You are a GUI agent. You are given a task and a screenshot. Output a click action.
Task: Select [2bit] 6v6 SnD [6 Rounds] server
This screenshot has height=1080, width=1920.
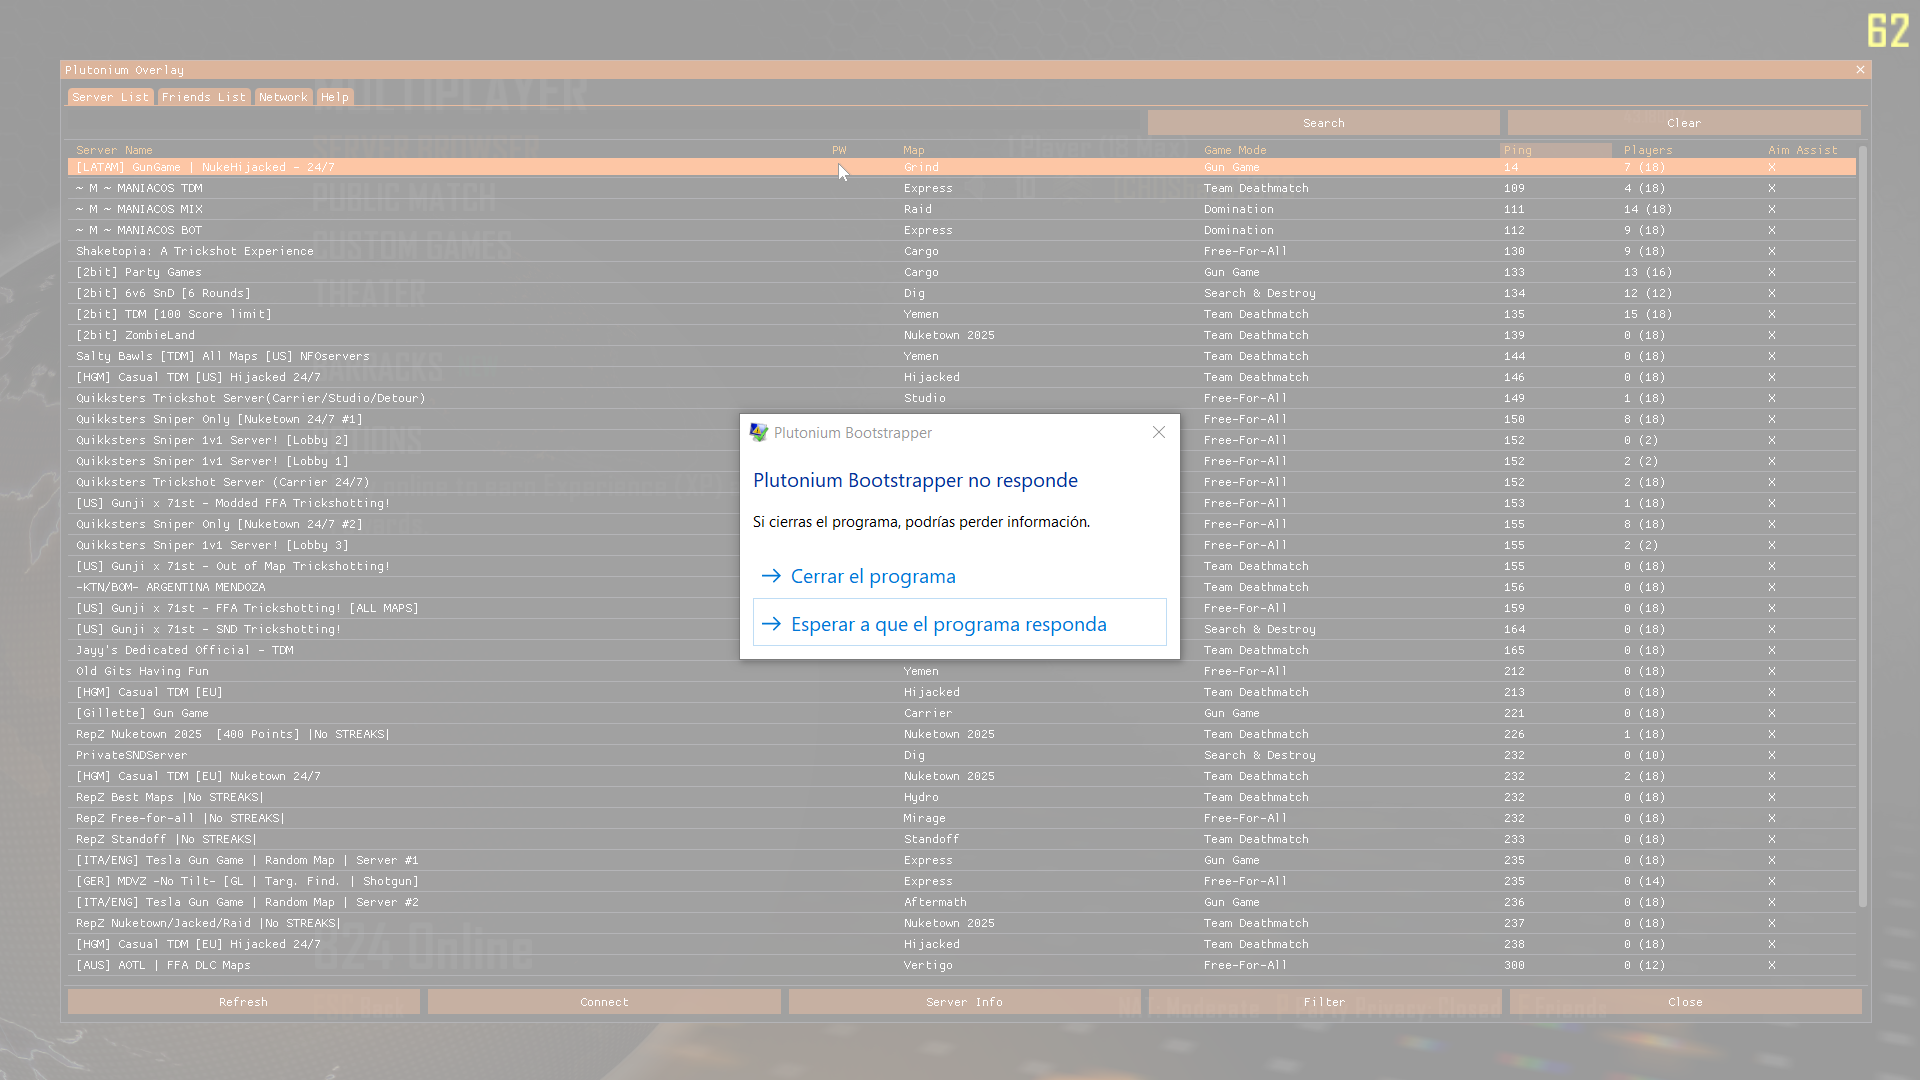pos(961,293)
